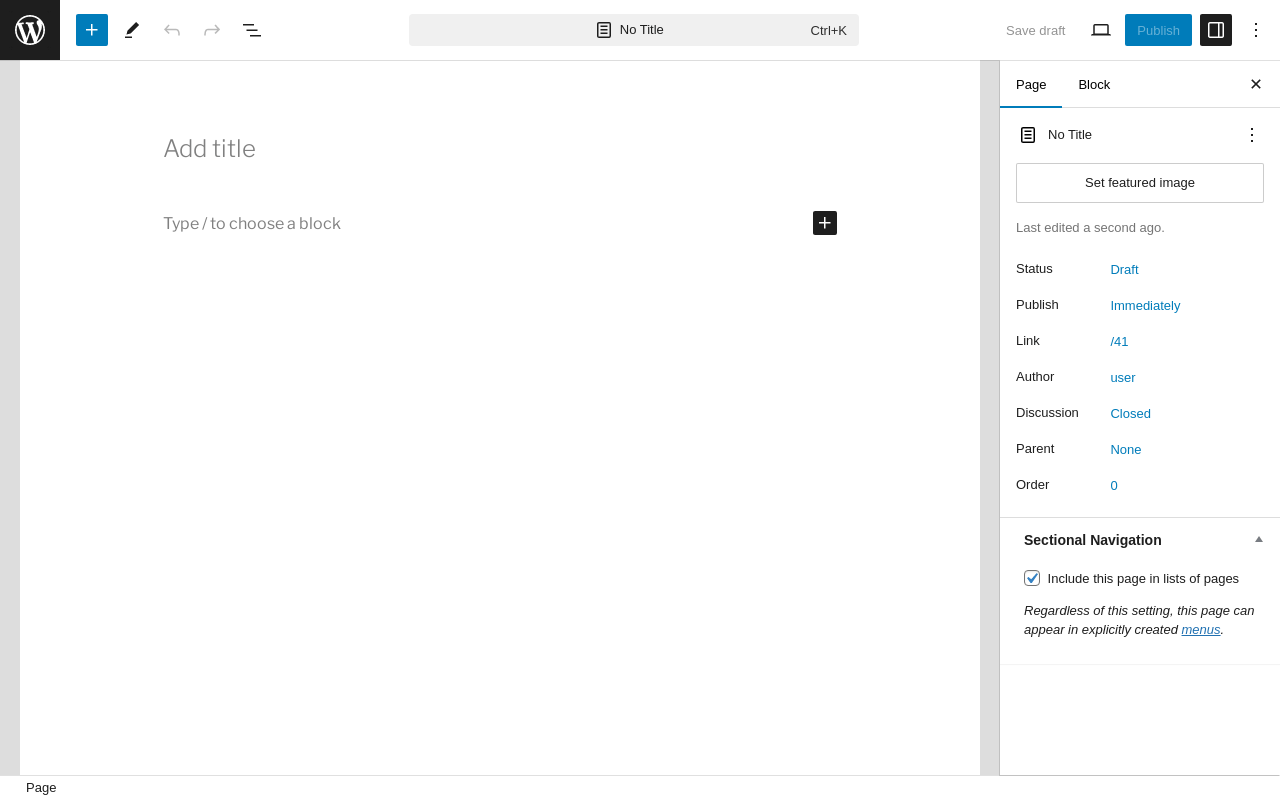Click the 'Last edited a second ago.' text
Screen dimensions: 1280x800
pos(1090,228)
